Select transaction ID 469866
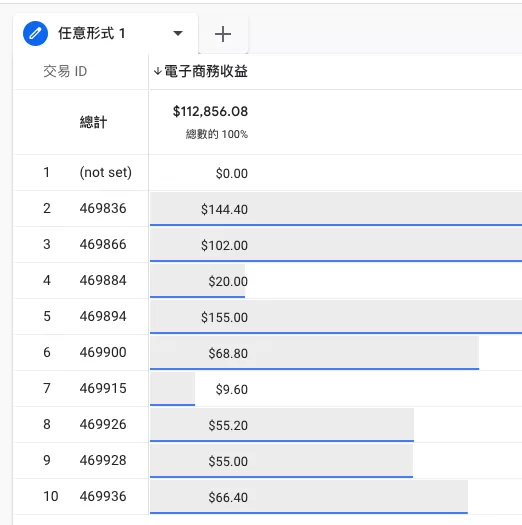The height and width of the screenshot is (525, 522). point(103,244)
